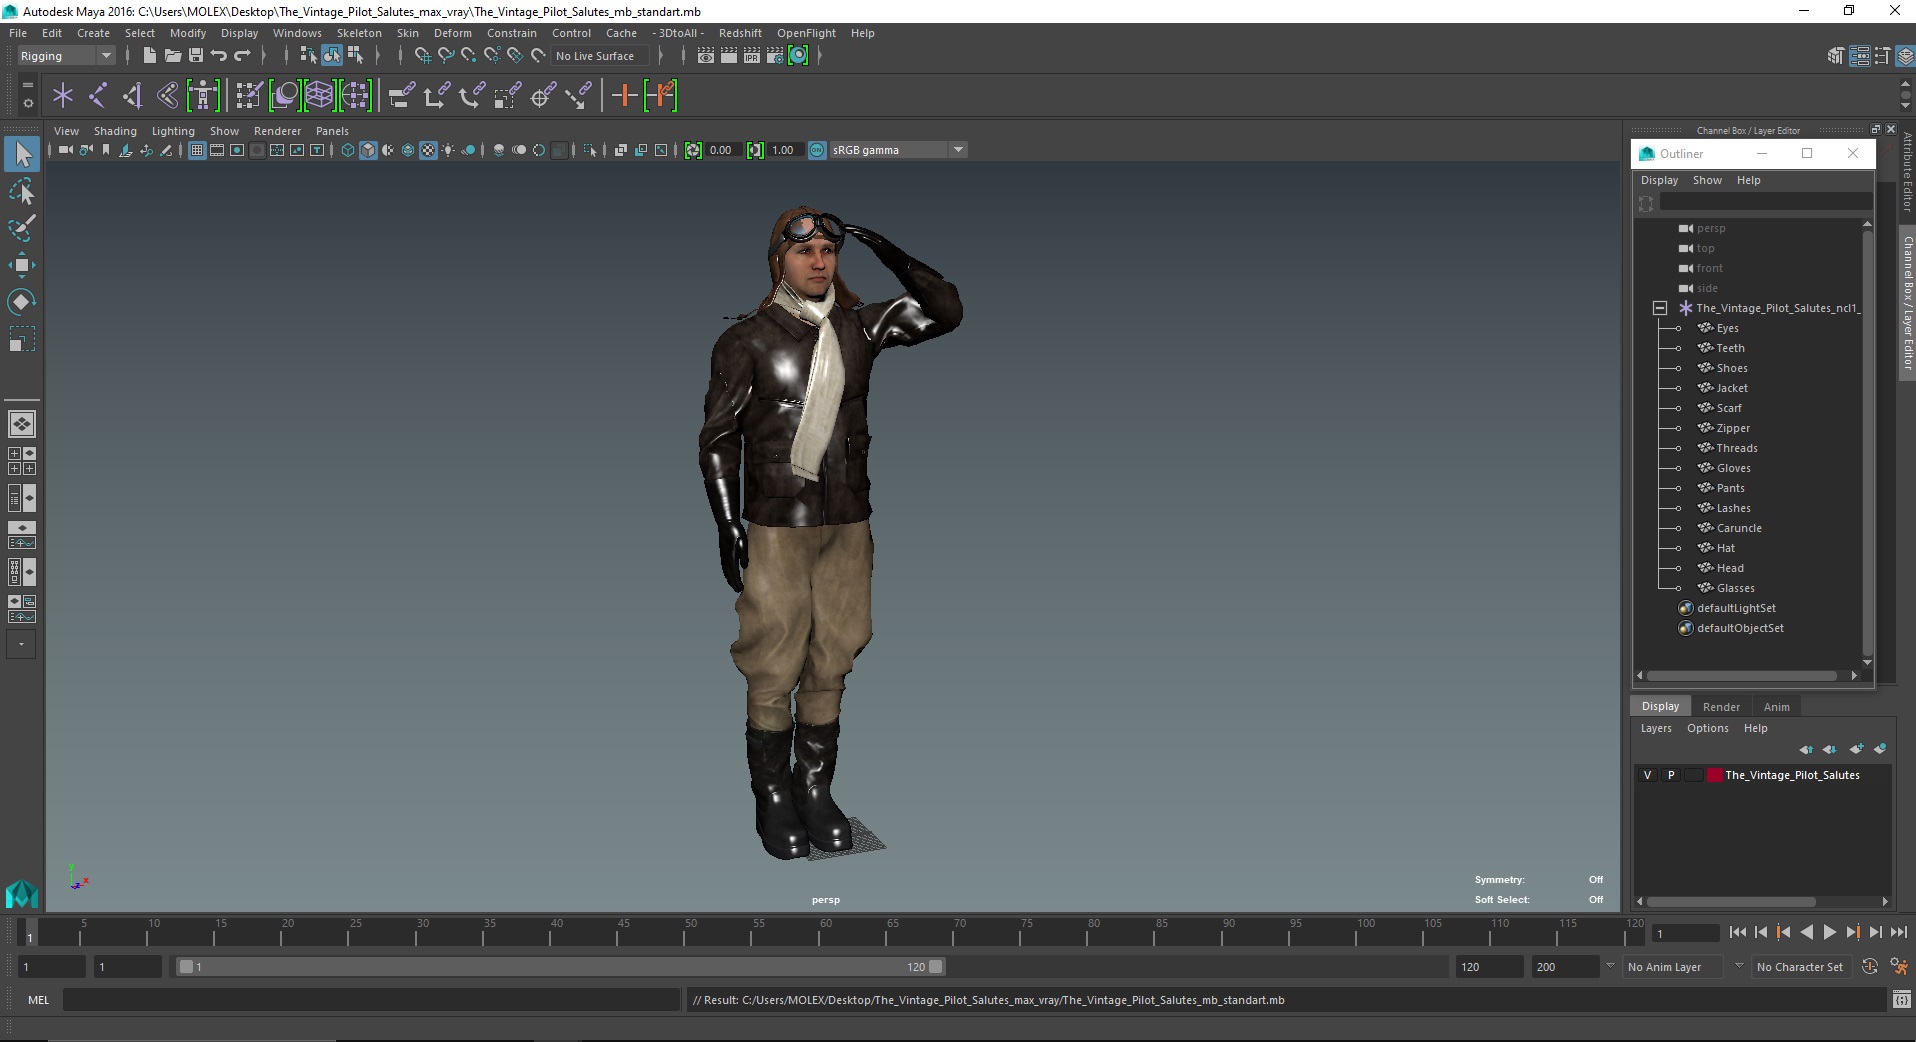
Task: Undo the last action
Action: point(219,56)
